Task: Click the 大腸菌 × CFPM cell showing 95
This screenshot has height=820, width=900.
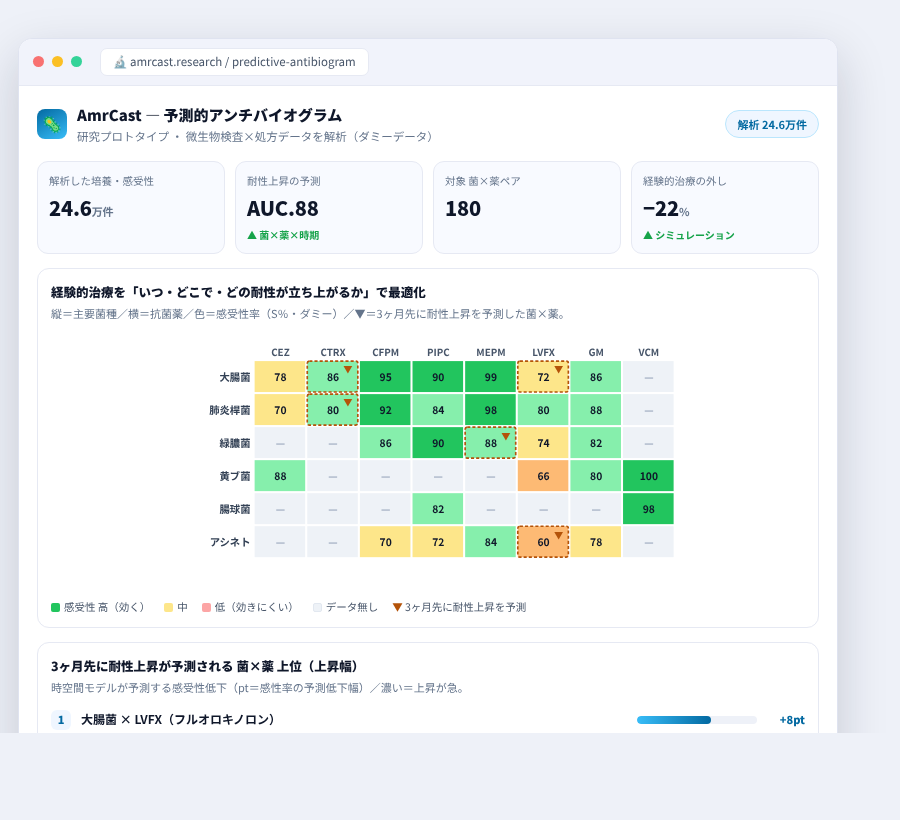Action: 385,377
